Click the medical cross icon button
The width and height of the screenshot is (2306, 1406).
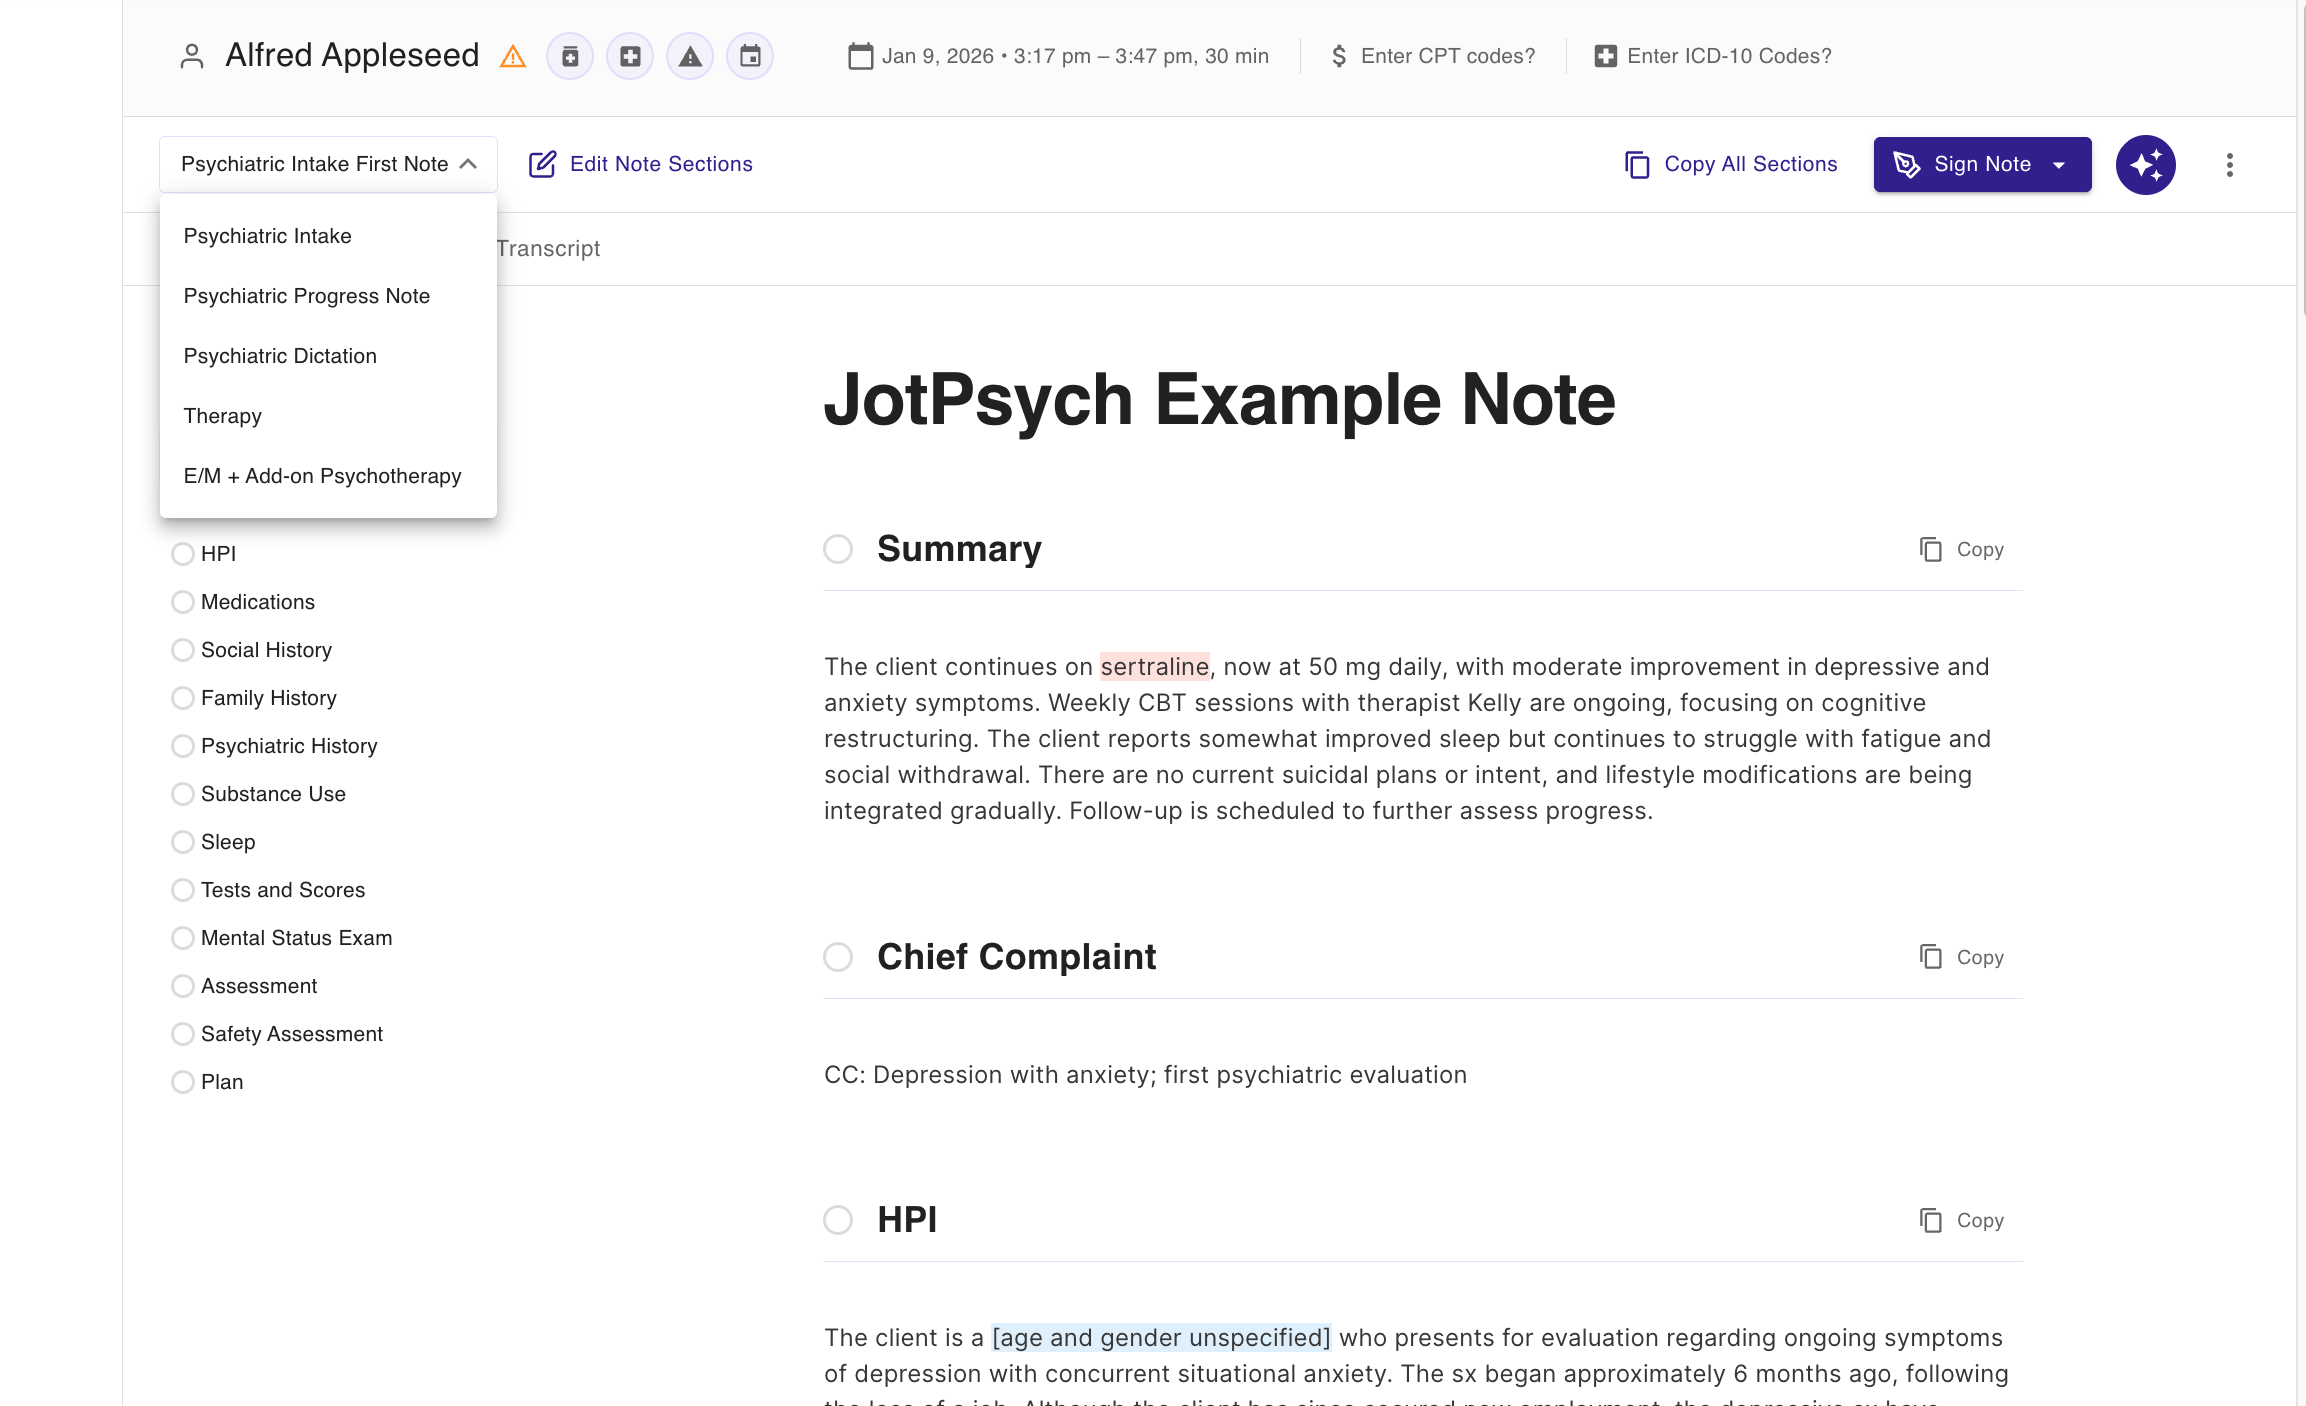pyautogui.click(x=630, y=57)
